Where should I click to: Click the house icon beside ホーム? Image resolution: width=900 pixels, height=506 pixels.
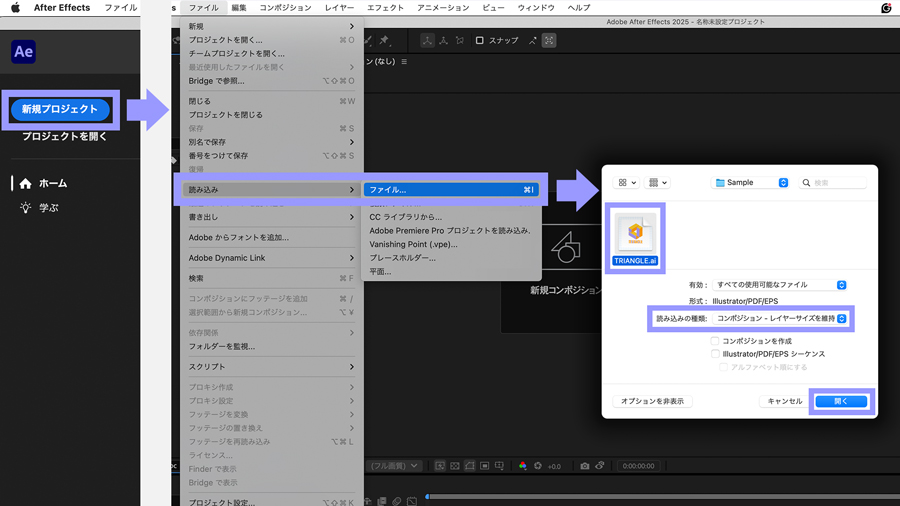25,184
